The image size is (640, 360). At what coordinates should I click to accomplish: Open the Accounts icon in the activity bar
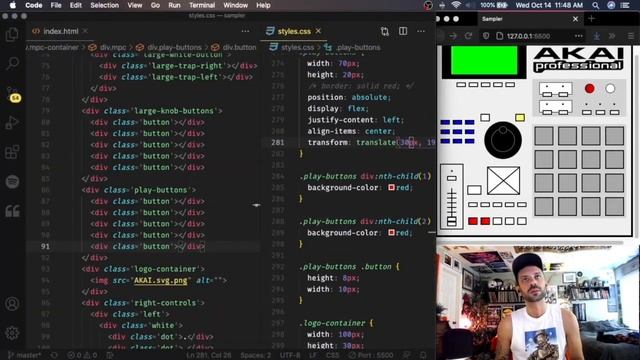pyautogui.click(x=12, y=304)
